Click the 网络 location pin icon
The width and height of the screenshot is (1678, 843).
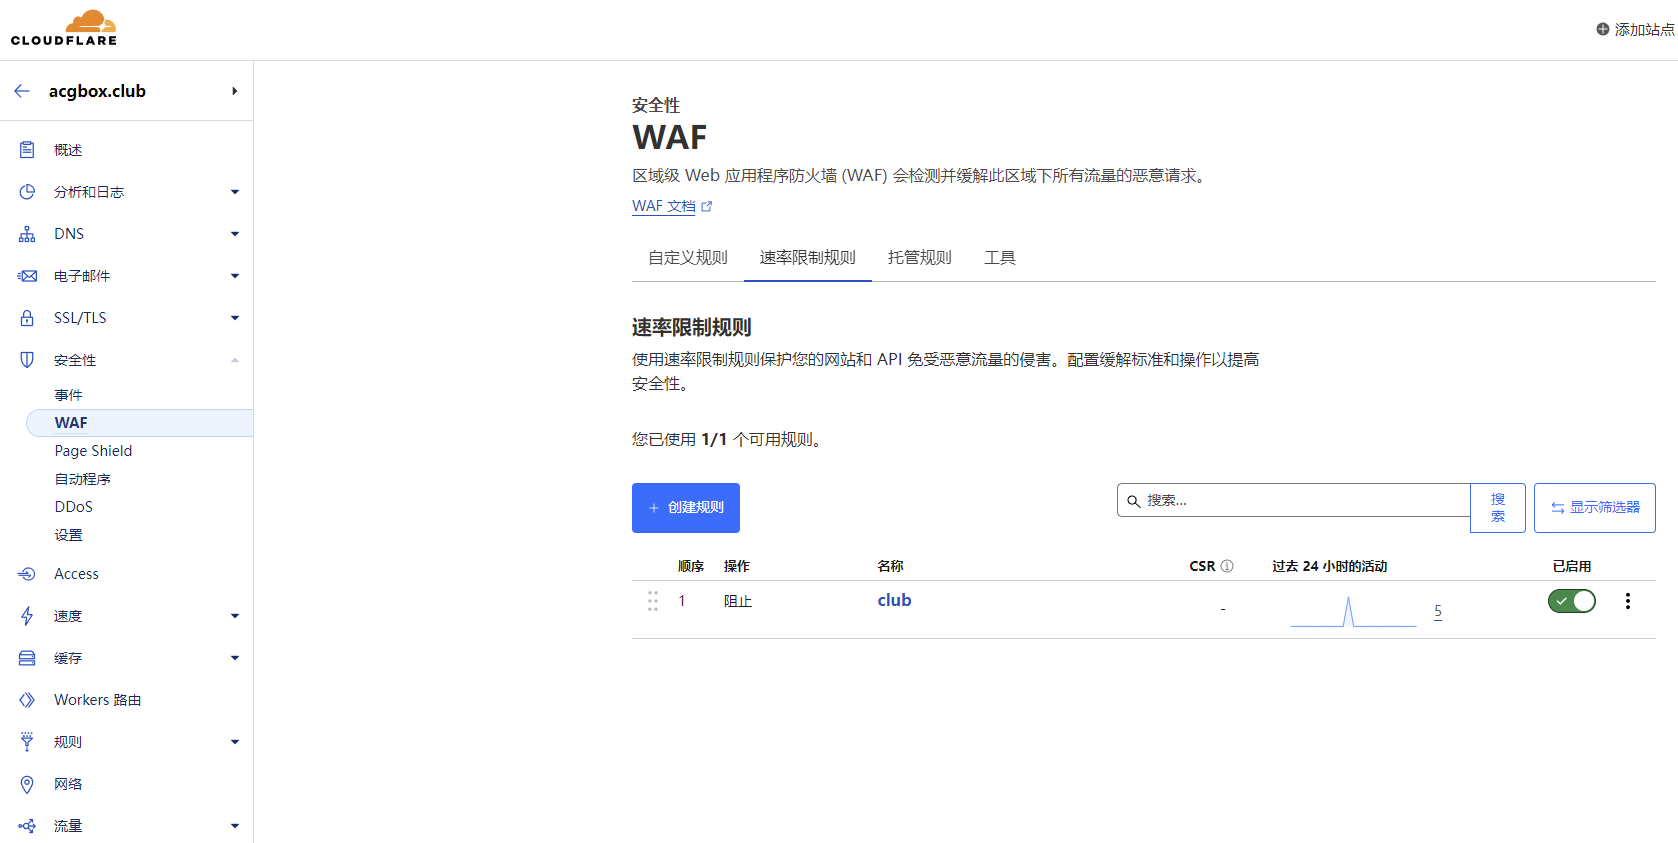(x=27, y=784)
